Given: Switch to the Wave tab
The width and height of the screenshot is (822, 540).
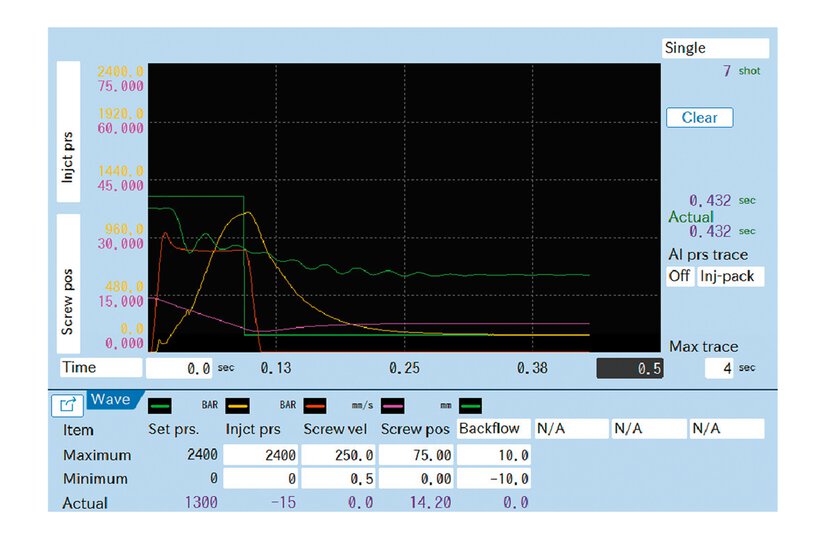Looking at the screenshot, I should (x=112, y=400).
